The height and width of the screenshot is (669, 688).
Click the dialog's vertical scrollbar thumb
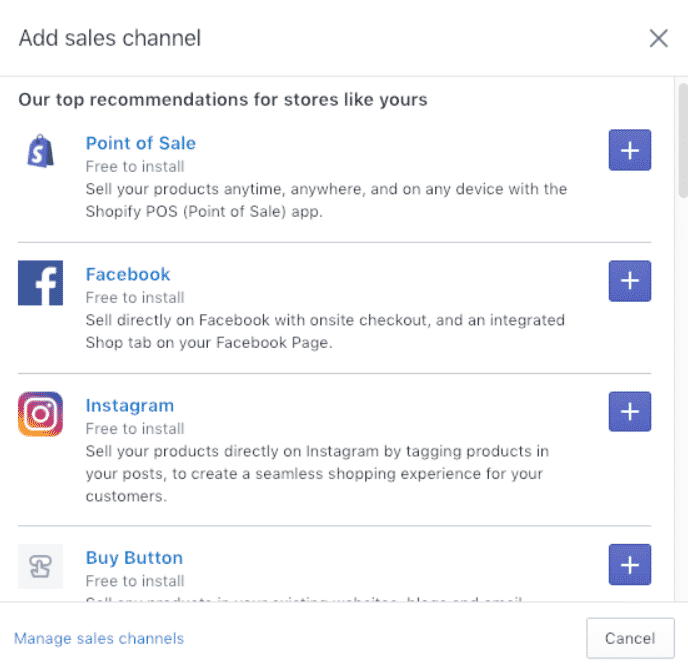683,140
